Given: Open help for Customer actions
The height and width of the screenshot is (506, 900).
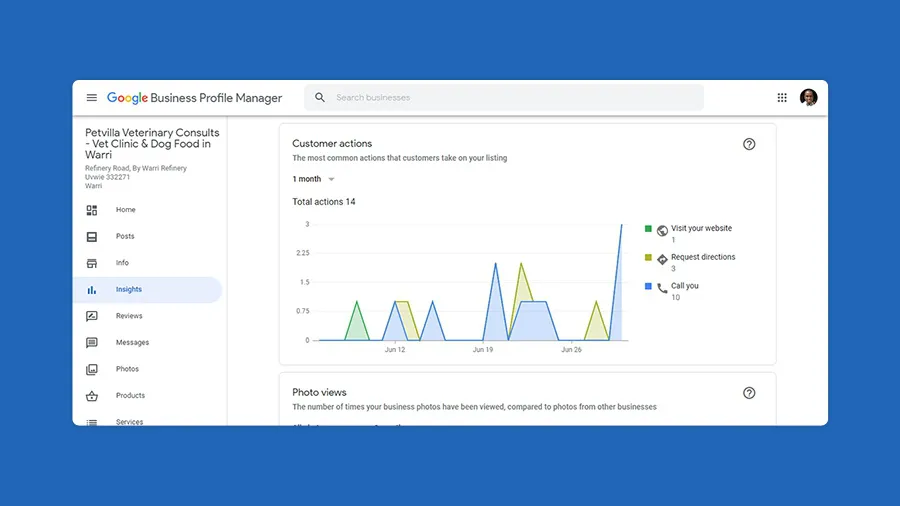Looking at the screenshot, I should point(749,144).
